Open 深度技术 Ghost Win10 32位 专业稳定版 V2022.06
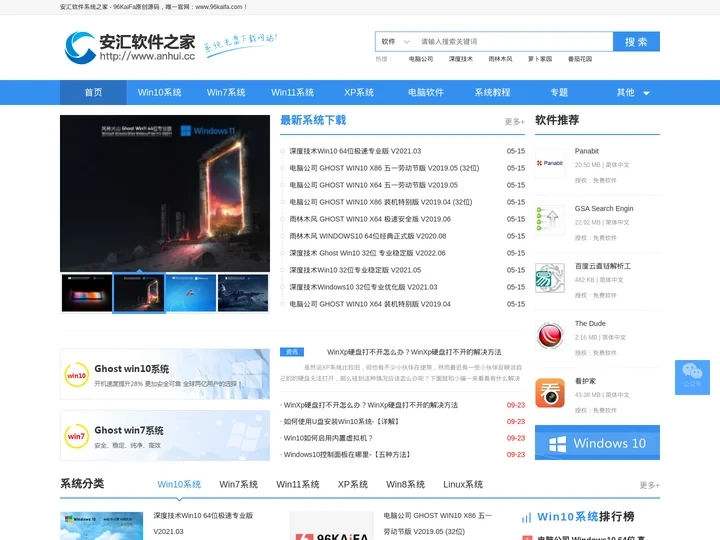 tap(367, 253)
